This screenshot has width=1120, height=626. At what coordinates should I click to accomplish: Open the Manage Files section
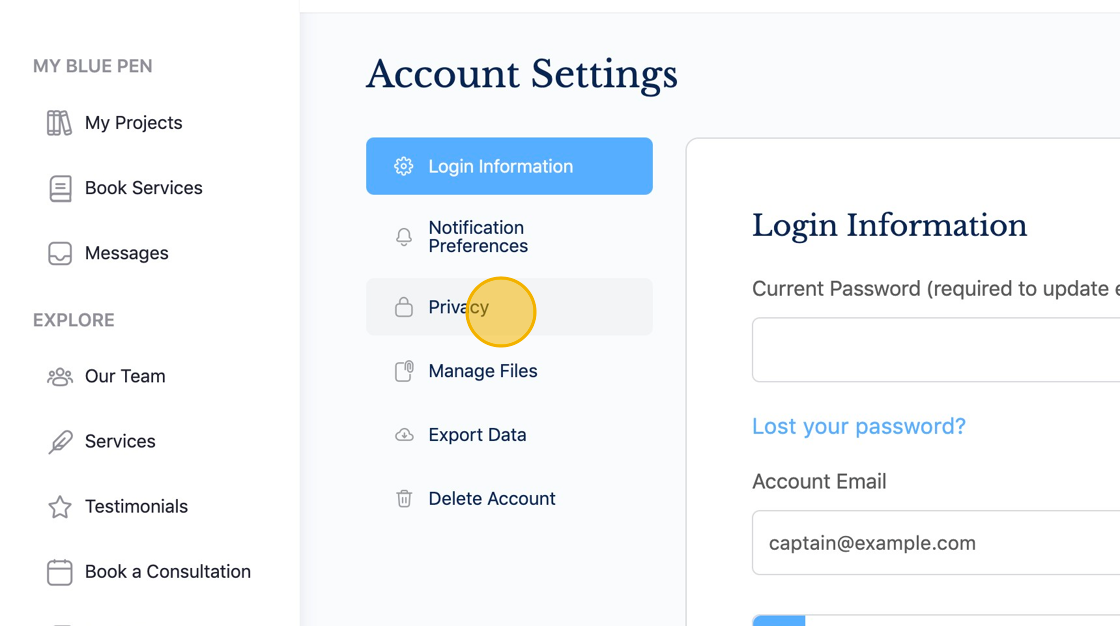(482, 371)
